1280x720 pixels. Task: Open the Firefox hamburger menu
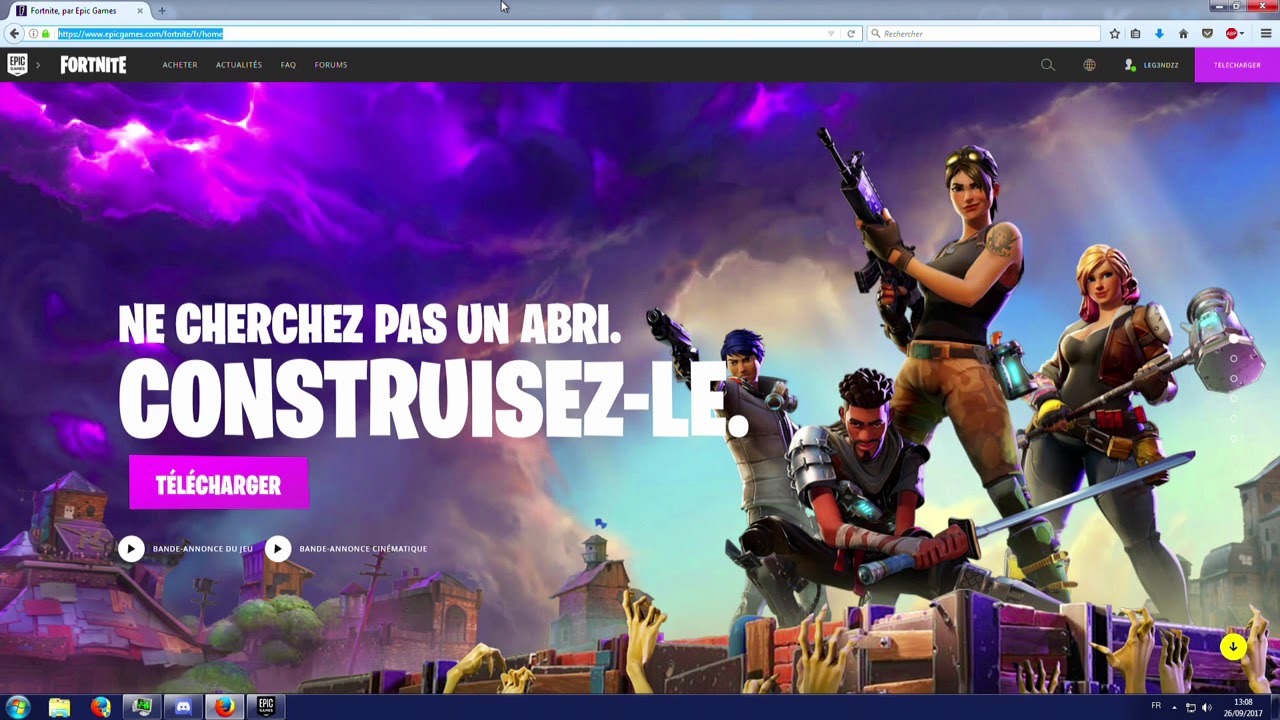point(1266,33)
